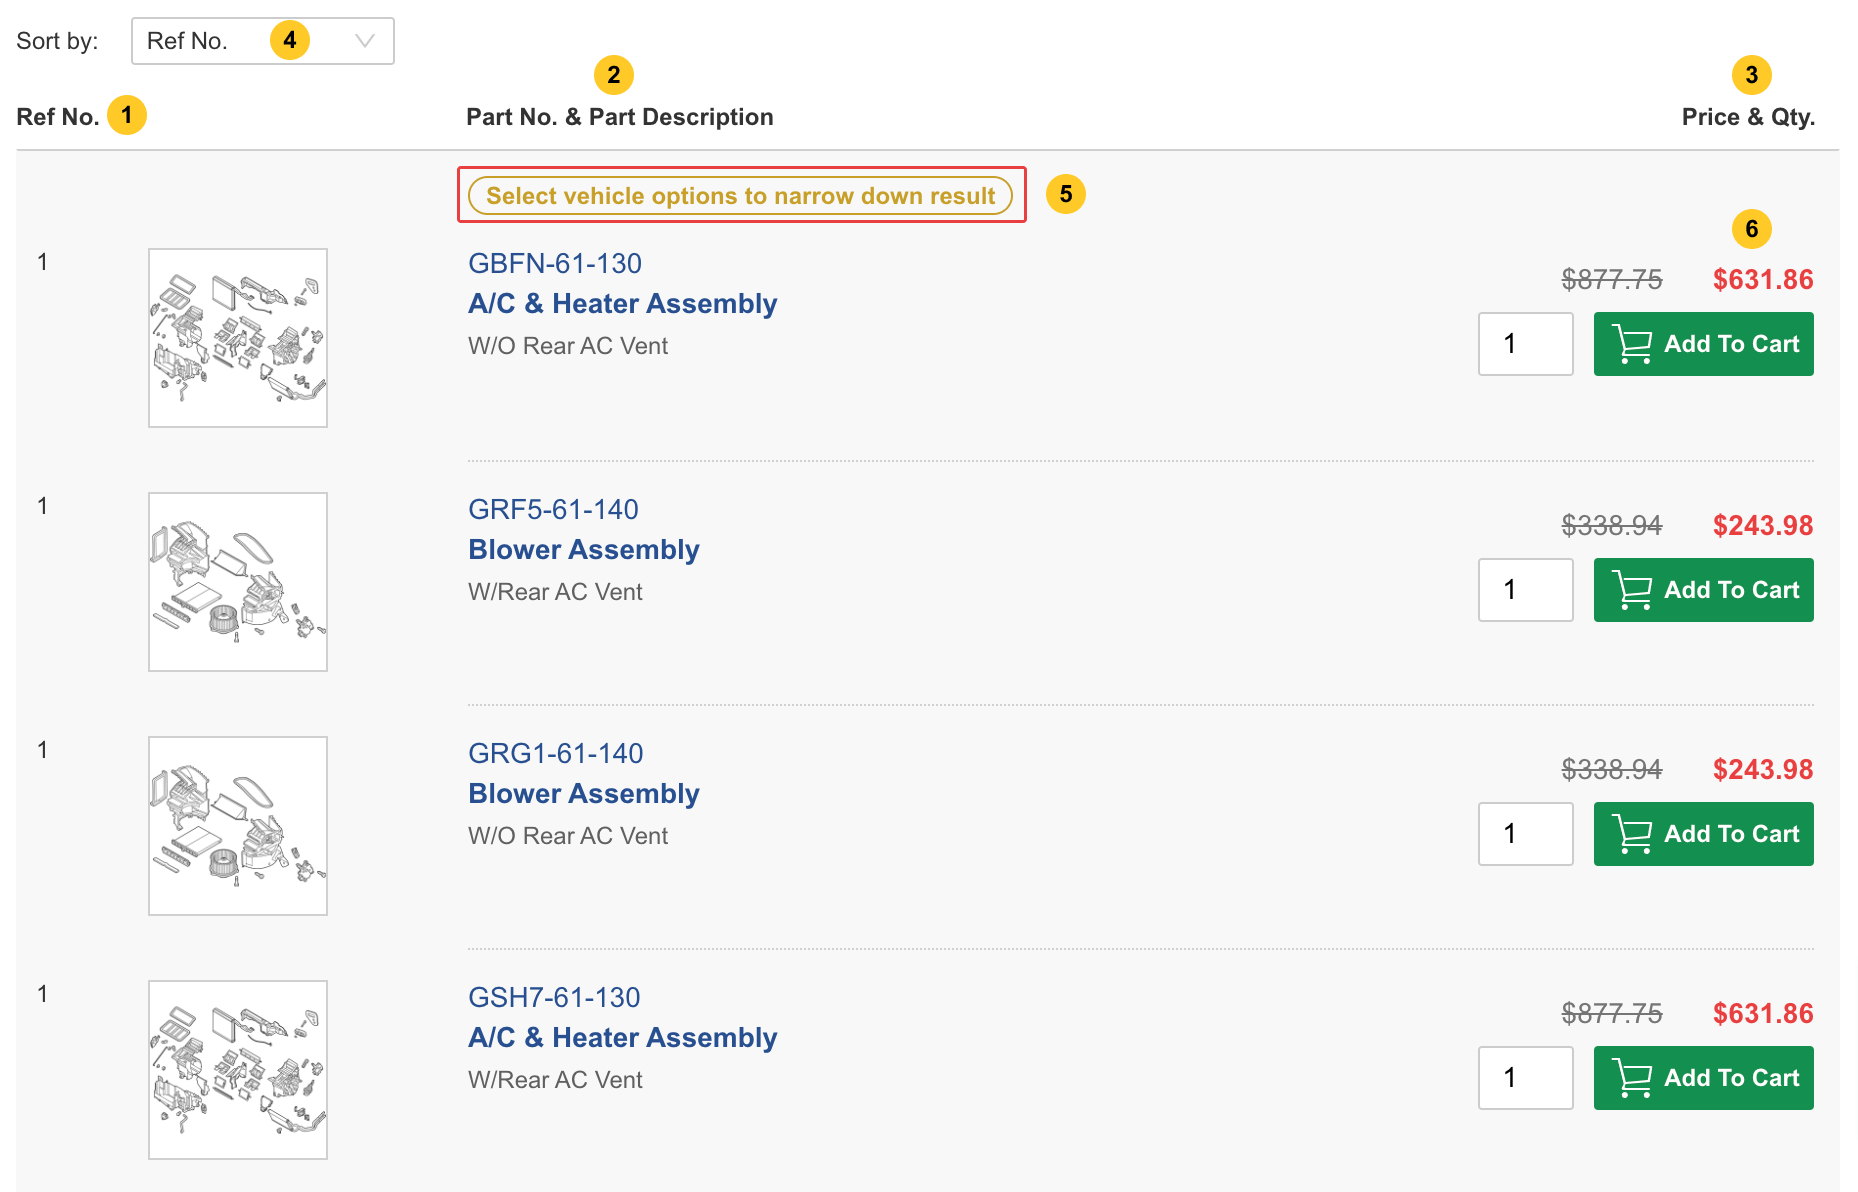1858x1192 pixels.
Task: Select vehicle options to narrow down result
Action: coord(741,195)
